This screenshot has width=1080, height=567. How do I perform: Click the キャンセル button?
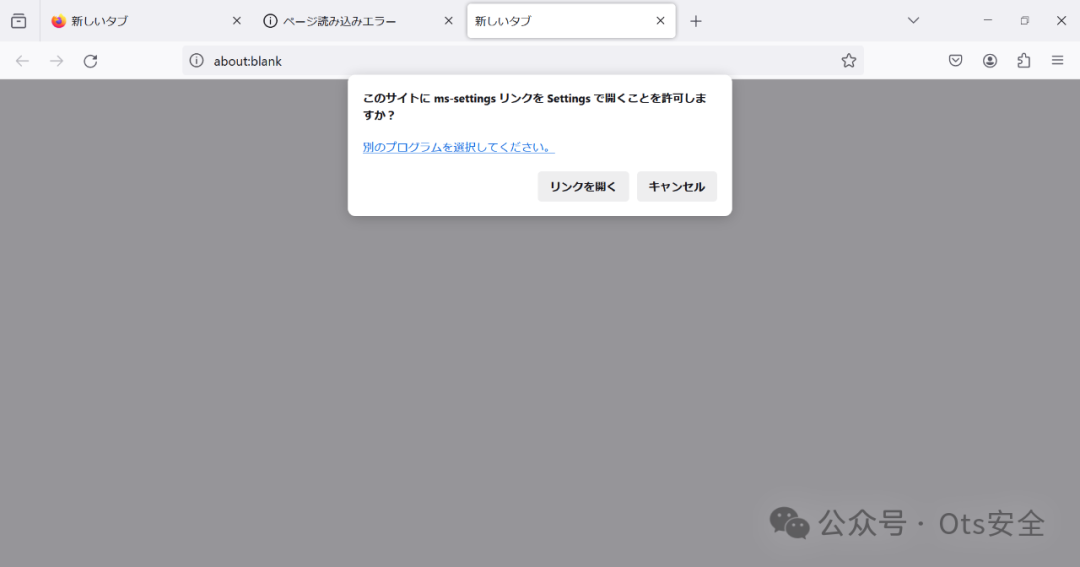pyautogui.click(x=676, y=187)
